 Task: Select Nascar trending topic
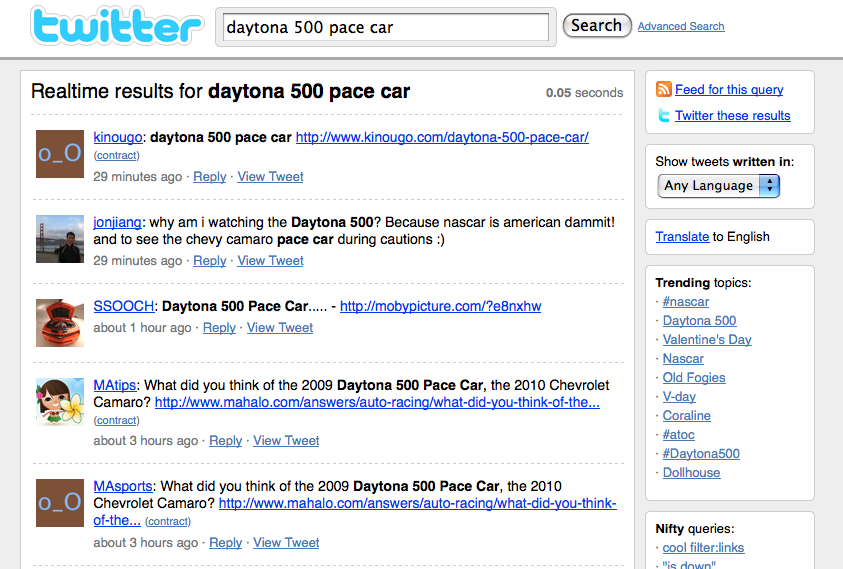click(683, 359)
